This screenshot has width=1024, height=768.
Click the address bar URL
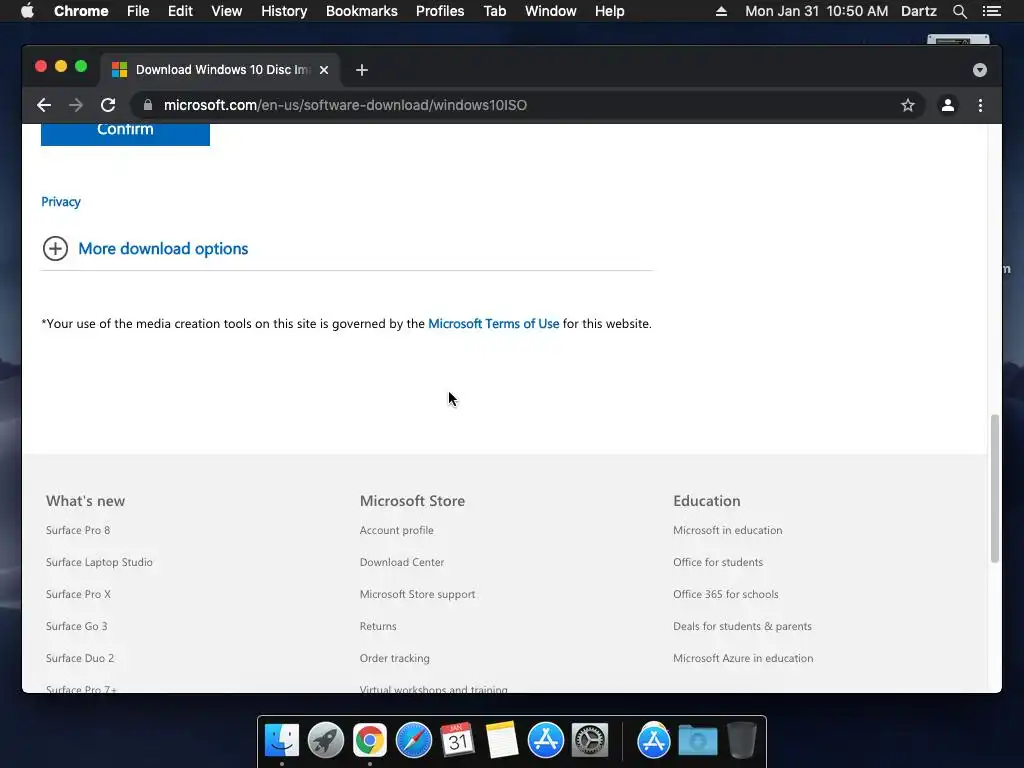point(345,105)
